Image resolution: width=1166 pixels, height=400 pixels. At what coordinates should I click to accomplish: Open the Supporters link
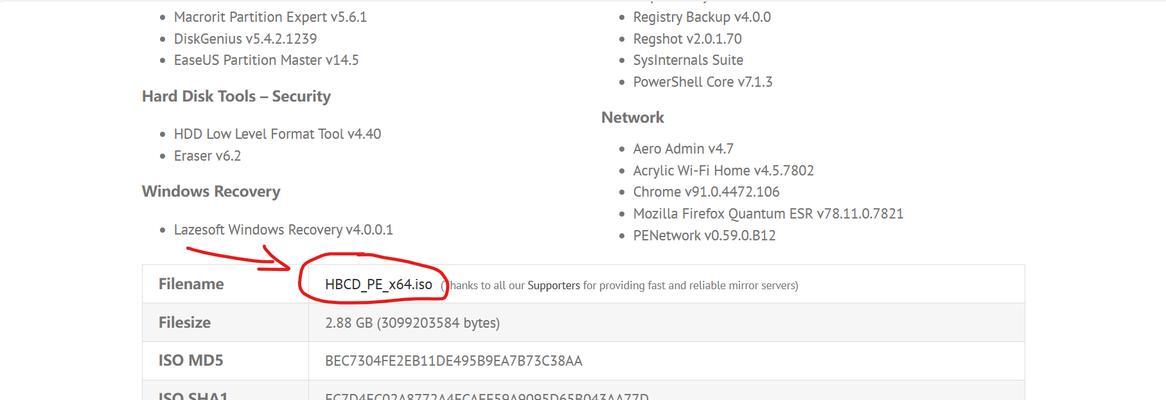553,286
